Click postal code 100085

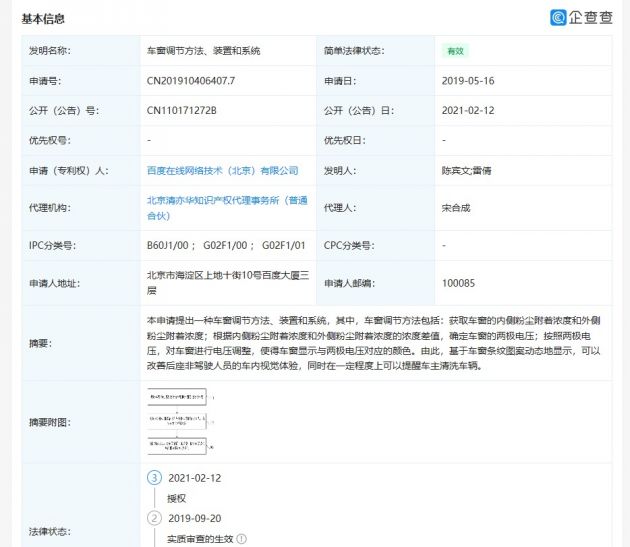click(x=458, y=283)
